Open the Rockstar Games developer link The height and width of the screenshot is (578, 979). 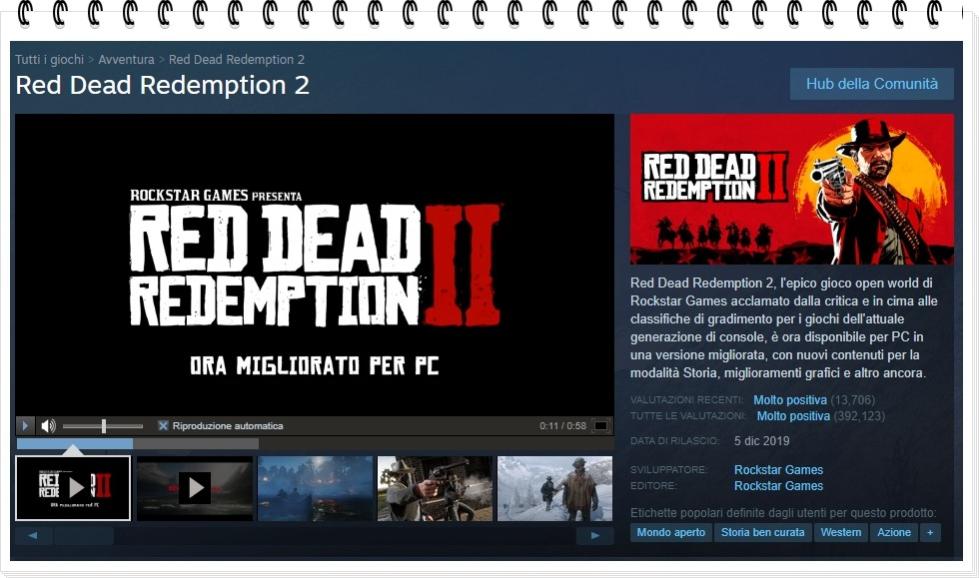click(x=779, y=469)
